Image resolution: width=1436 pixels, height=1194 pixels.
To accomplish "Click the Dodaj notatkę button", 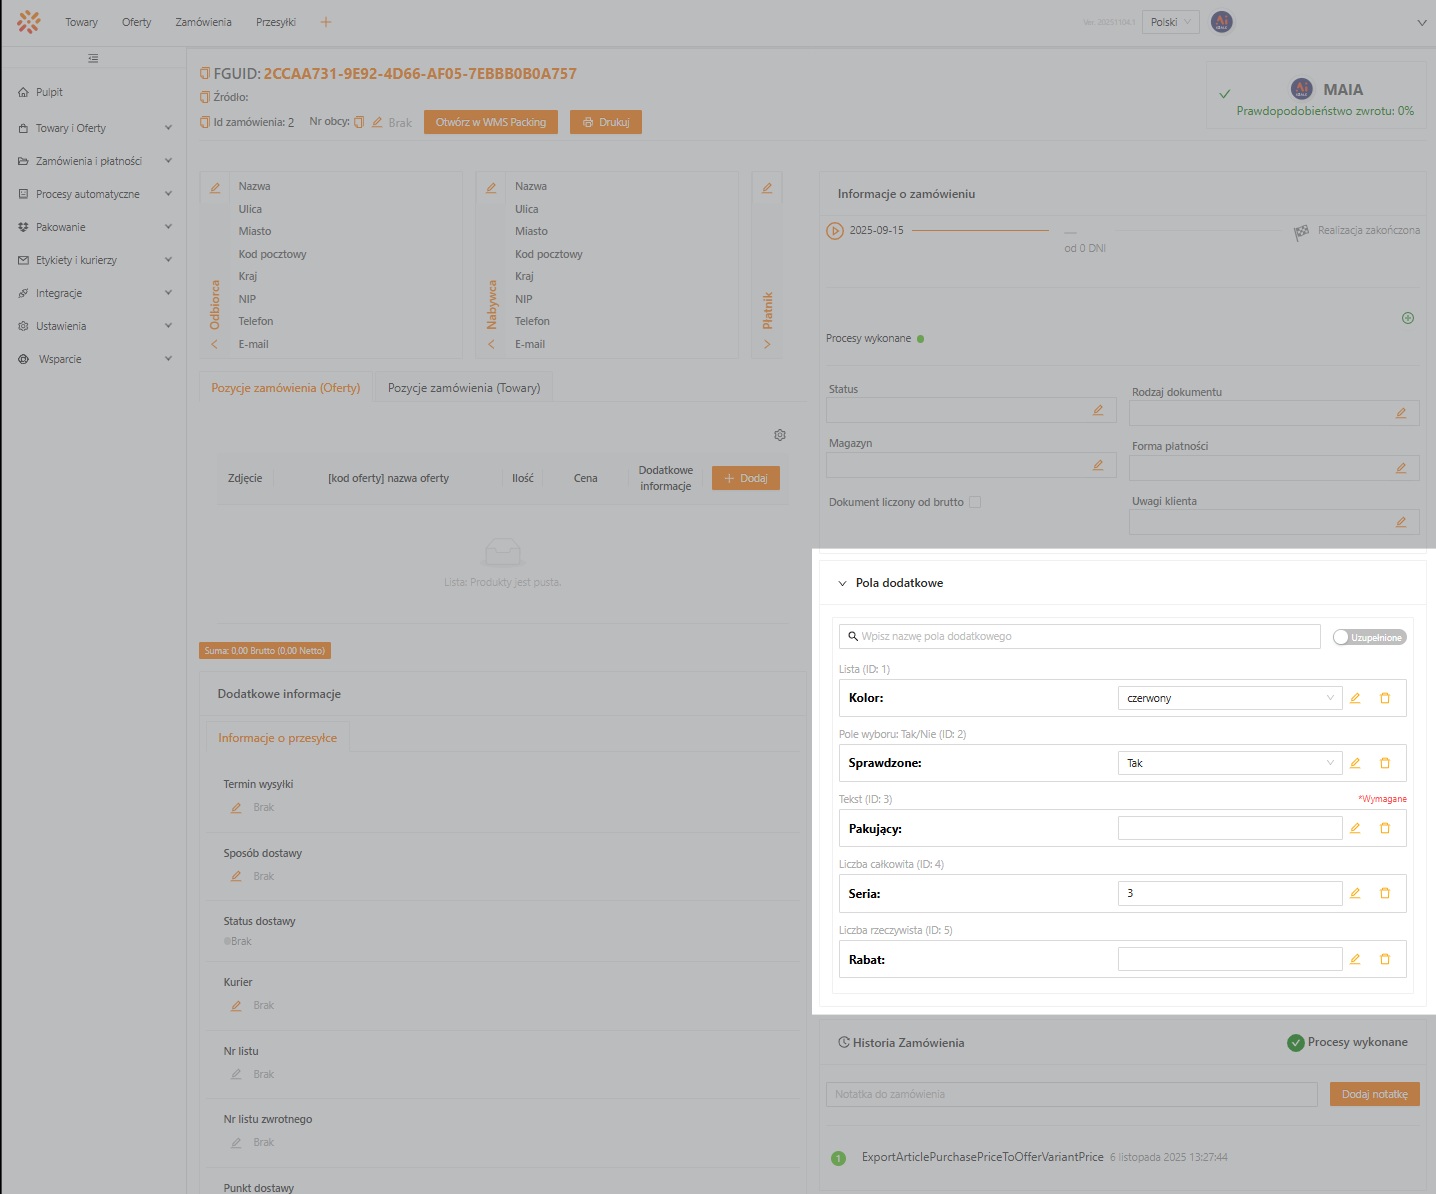I will (1374, 1094).
